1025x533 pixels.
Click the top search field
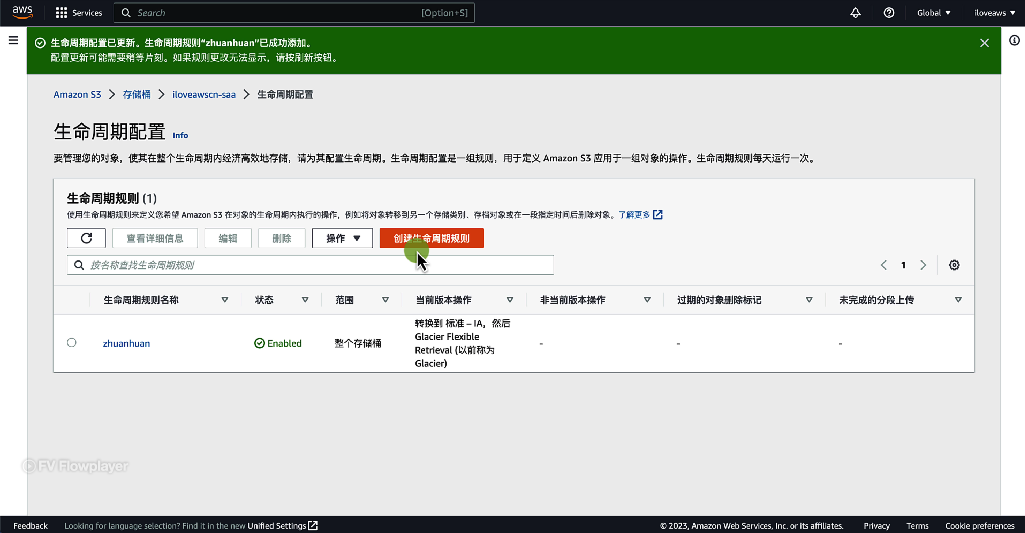click(294, 12)
